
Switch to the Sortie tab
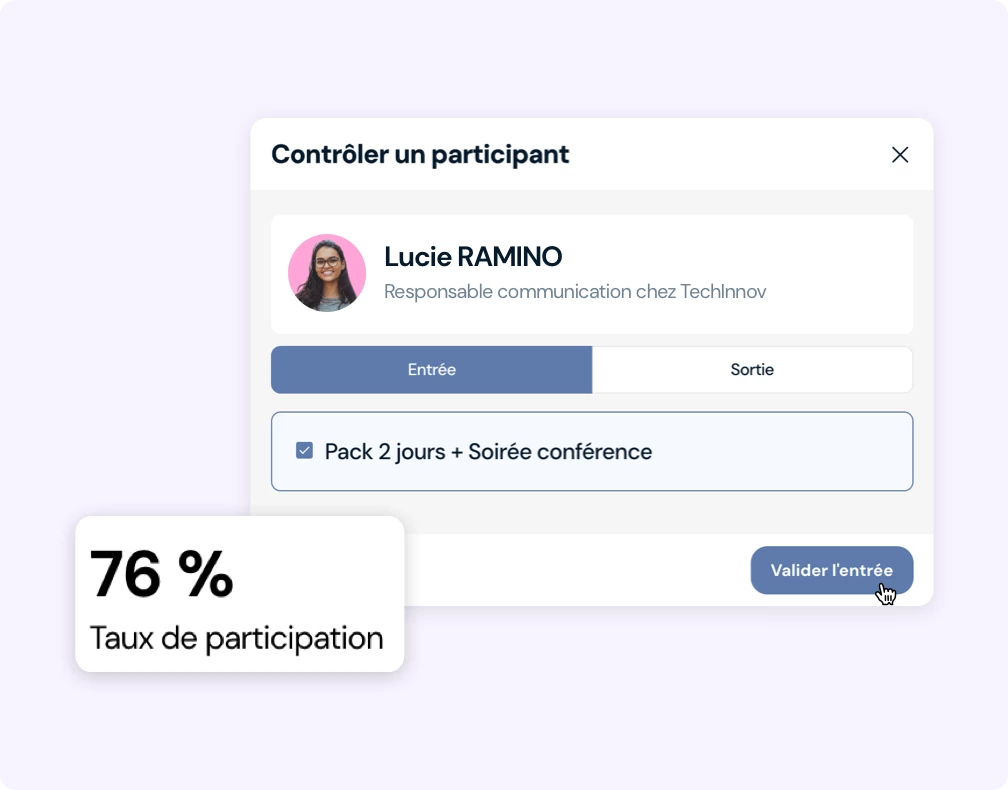(x=752, y=370)
